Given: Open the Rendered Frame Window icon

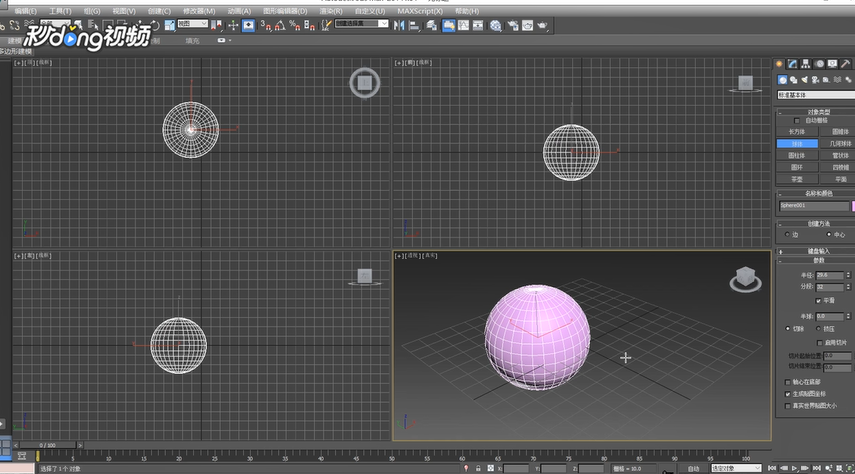Looking at the screenshot, I should [x=527, y=25].
